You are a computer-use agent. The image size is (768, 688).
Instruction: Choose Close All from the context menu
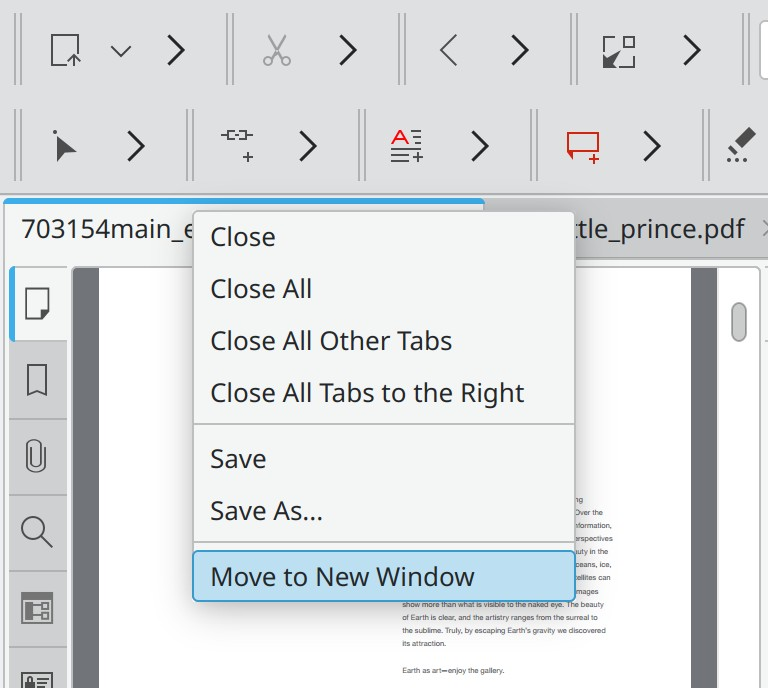(x=384, y=289)
